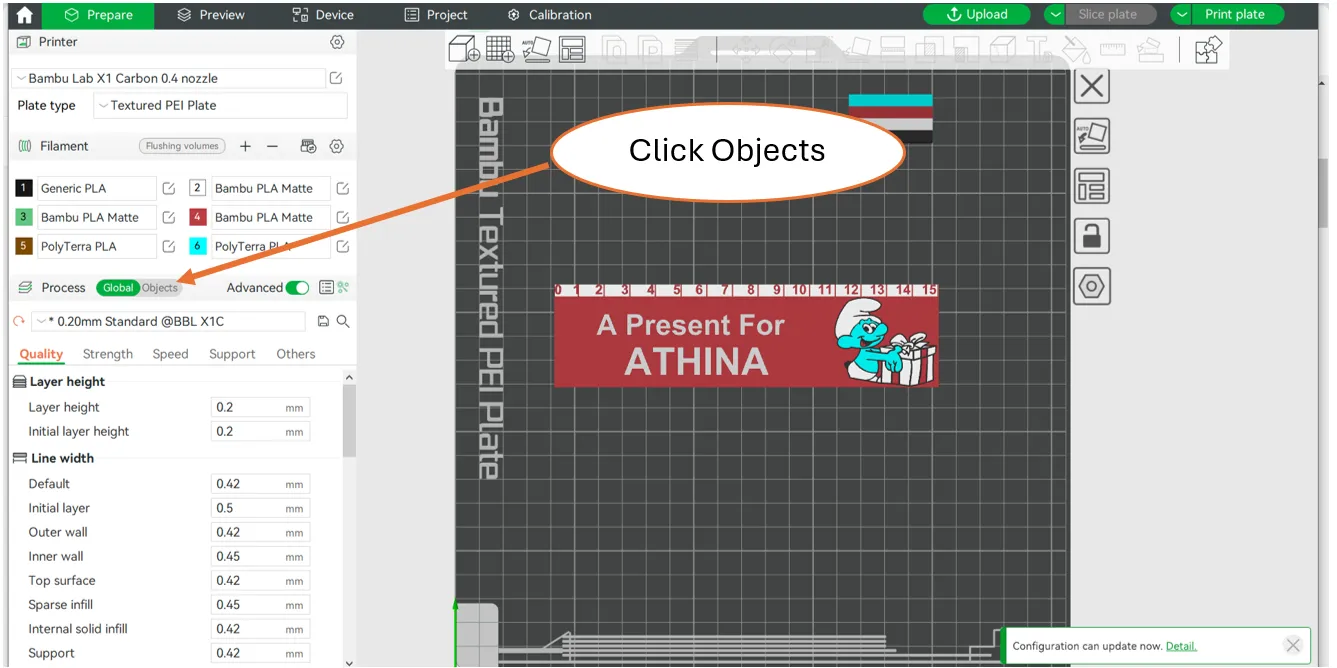This screenshot has height=668, width=1337.
Task: Click the compare presets icon
Action: (x=343, y=288)
